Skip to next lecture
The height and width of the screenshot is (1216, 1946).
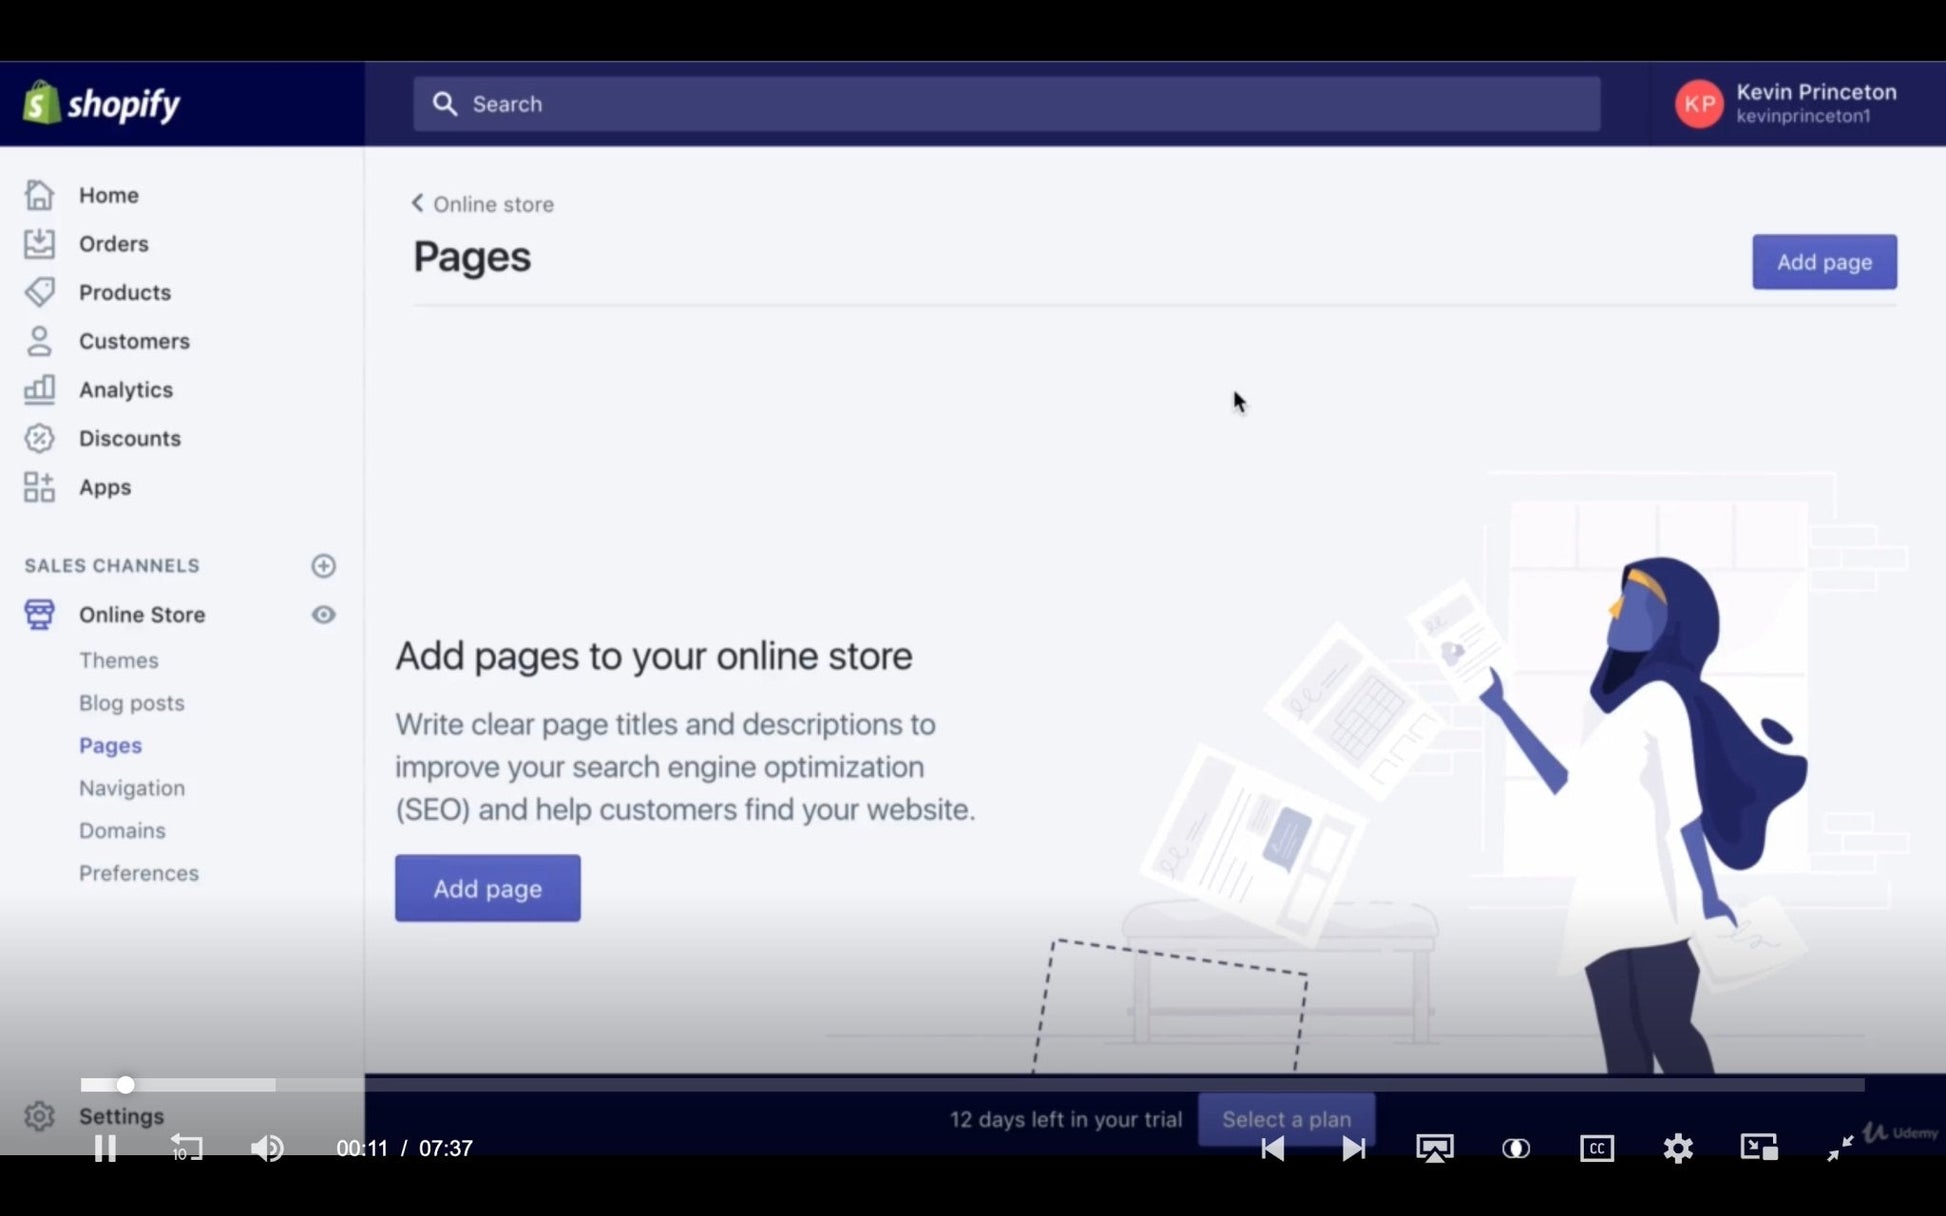[1353, 1148]
